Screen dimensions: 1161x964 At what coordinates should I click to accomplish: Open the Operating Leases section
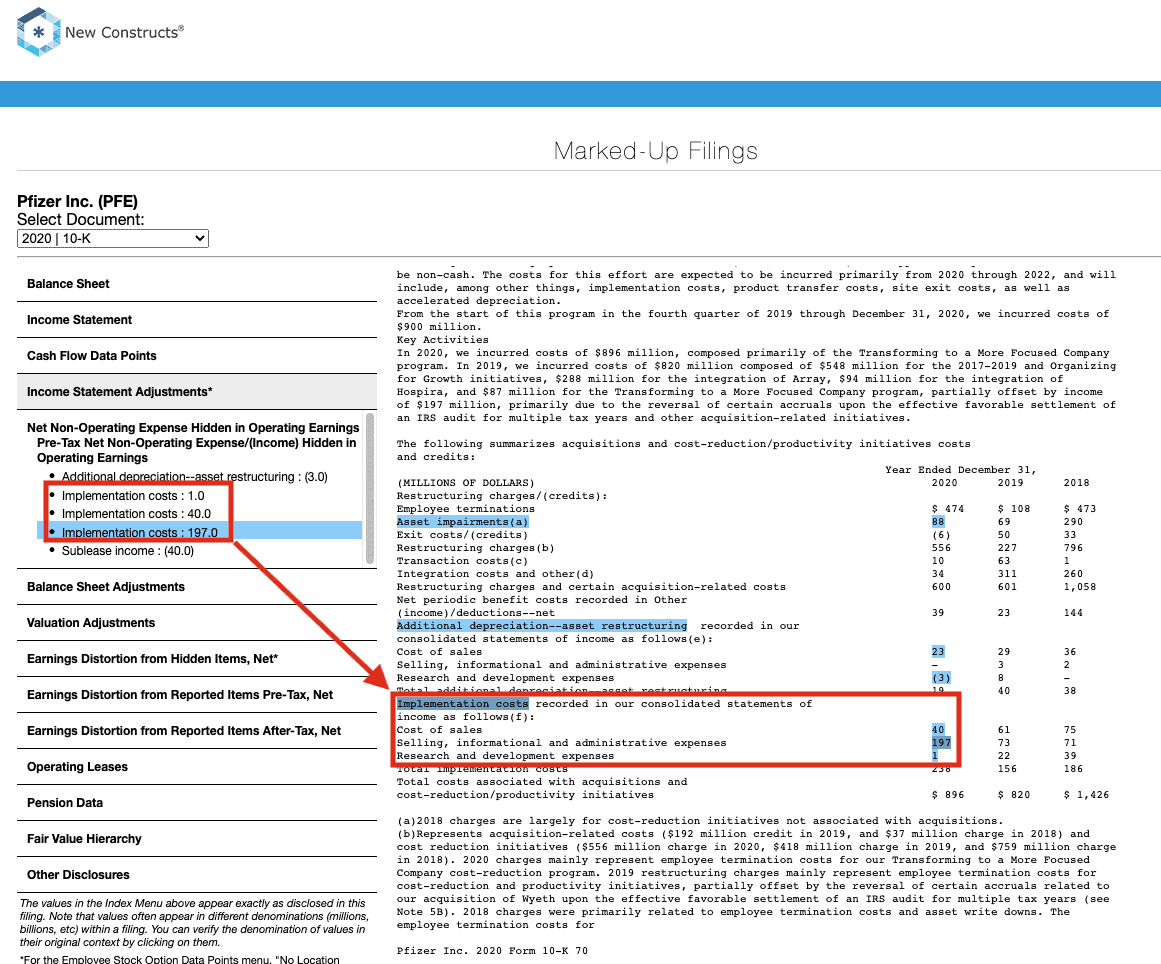click(197, 767)
